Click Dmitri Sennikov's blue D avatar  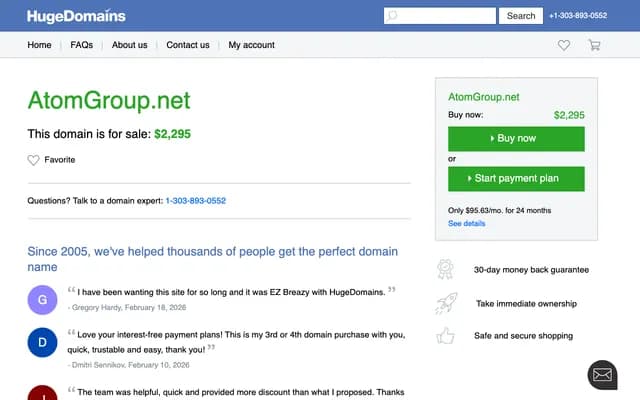click(x=42, y=343)
